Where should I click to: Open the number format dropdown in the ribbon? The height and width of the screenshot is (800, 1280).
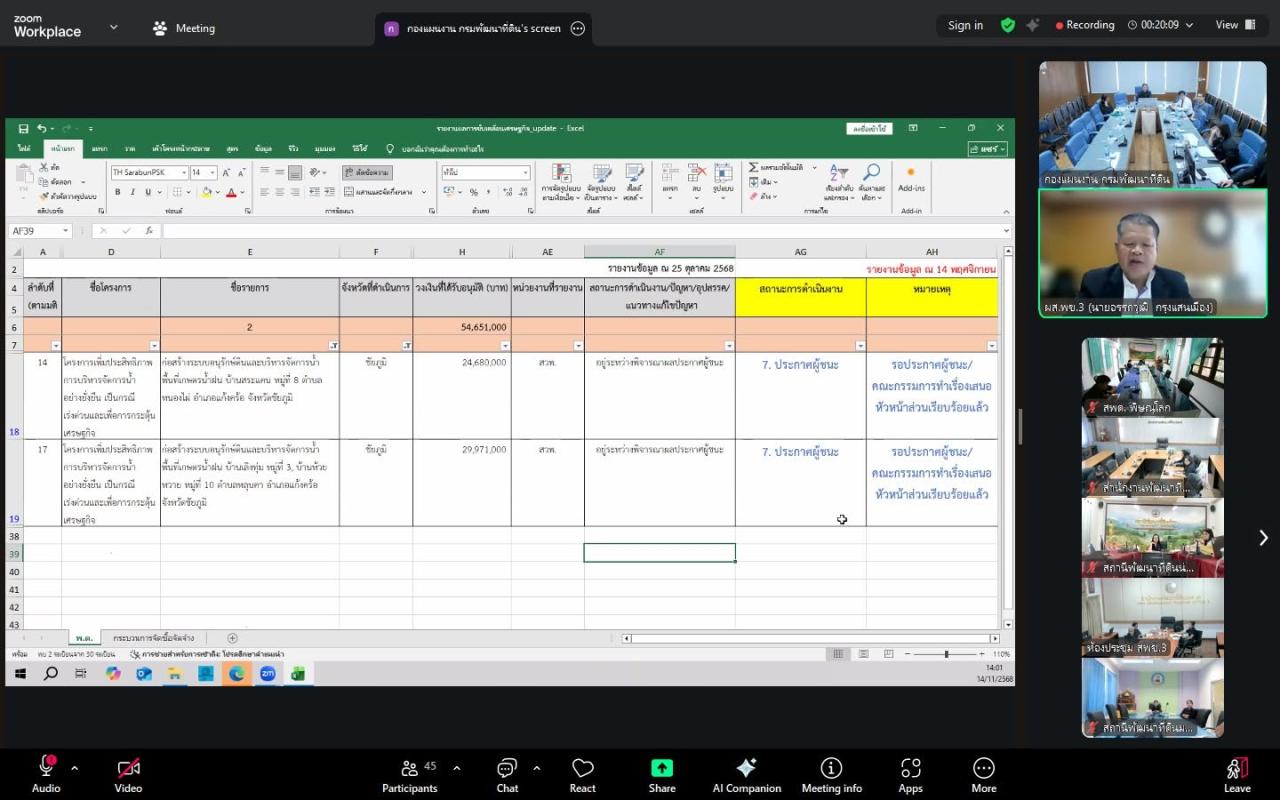point(525,172)
